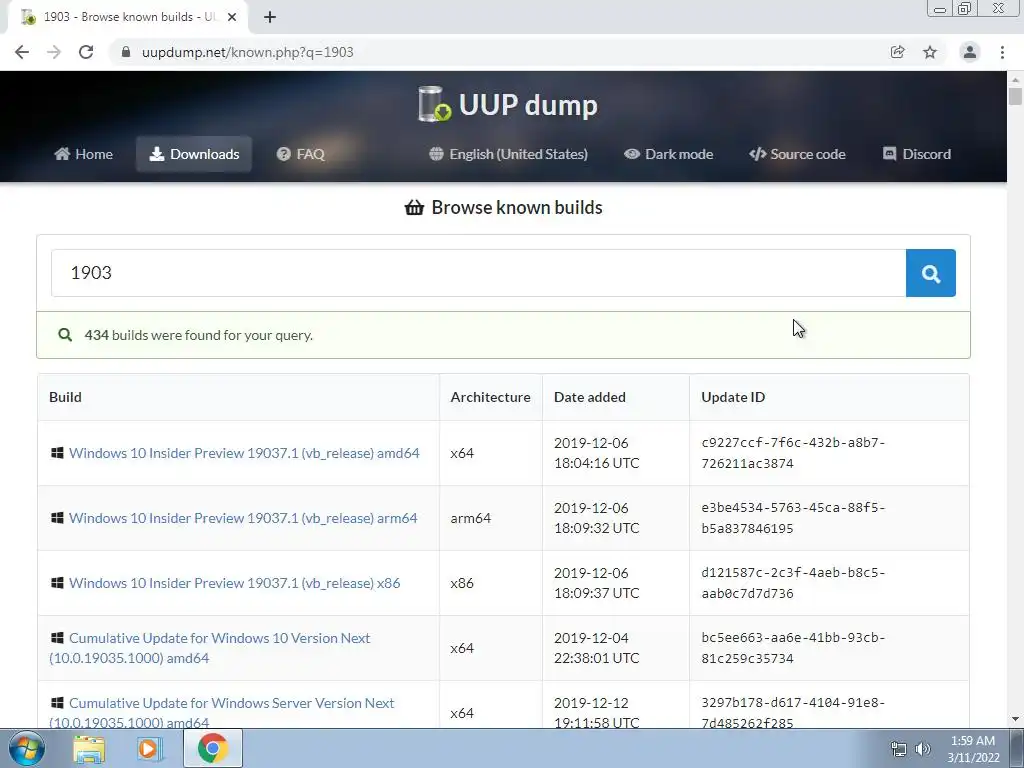Screen dimensions: 1024x768
Task: Click the padlock site info icon
Action: coord(126,52)
